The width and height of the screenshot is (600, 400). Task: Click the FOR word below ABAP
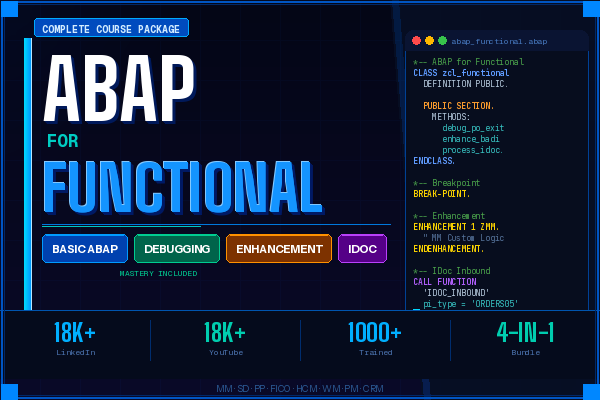(63, 141)
